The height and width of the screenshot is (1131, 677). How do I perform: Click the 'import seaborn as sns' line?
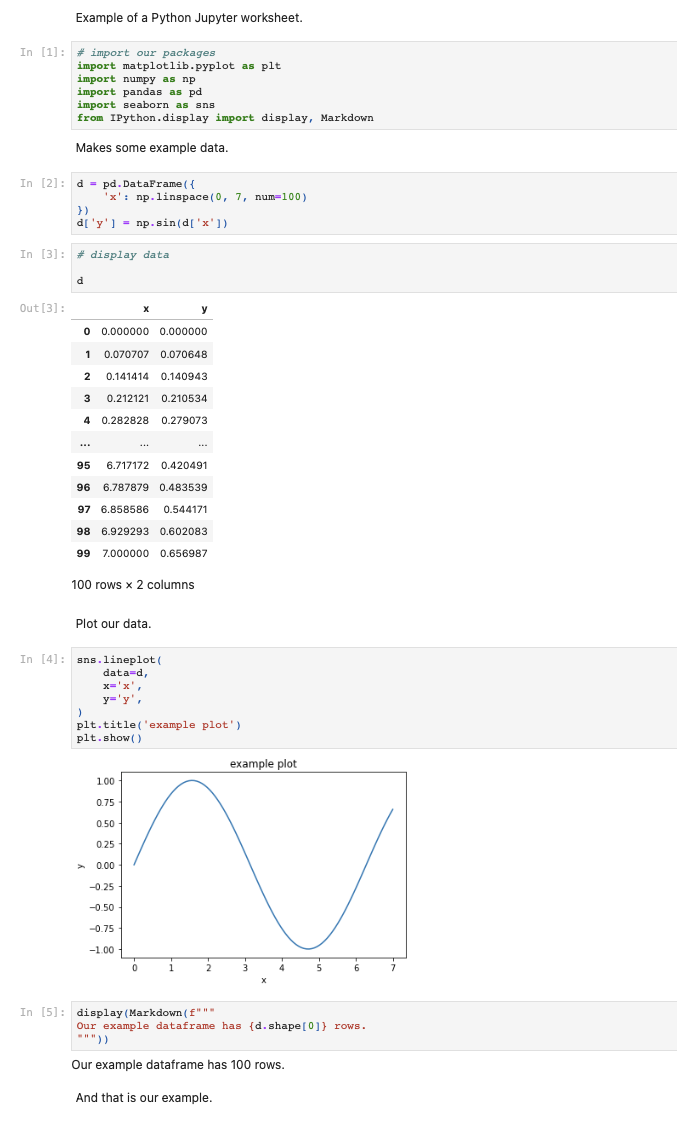pyautogui.click(x=146, y=105)
